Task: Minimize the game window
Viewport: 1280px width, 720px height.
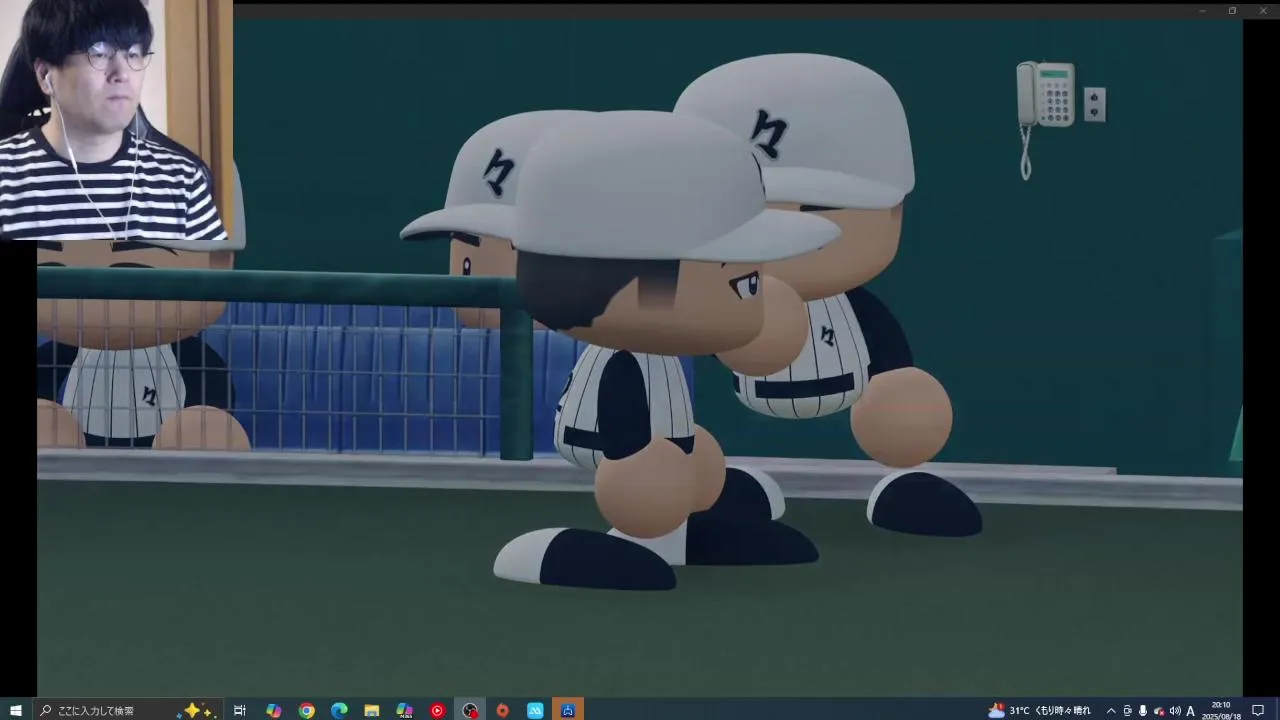Action: click(1202, 10)
